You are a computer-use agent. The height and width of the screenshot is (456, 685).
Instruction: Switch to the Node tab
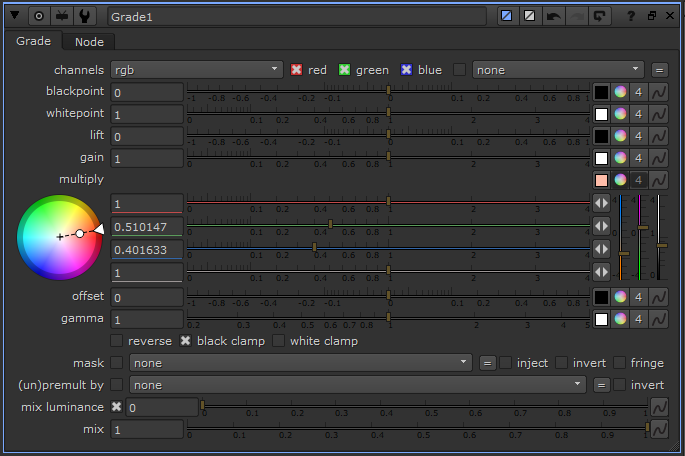[x=89, y=41]
